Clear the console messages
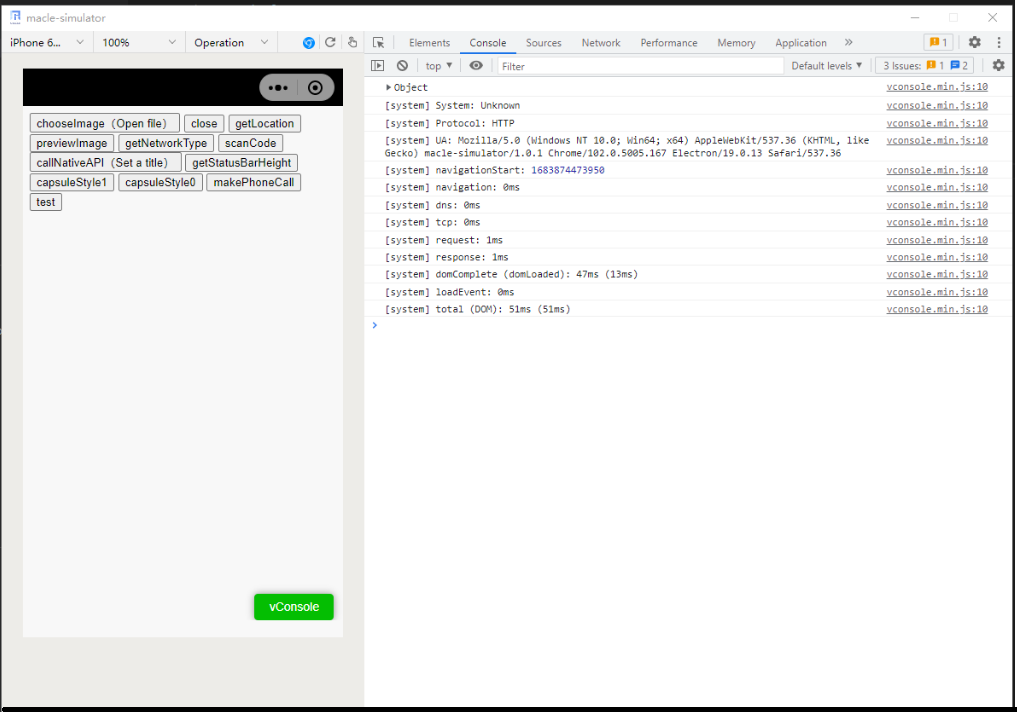1017x712 pixels. pos(401,65)
